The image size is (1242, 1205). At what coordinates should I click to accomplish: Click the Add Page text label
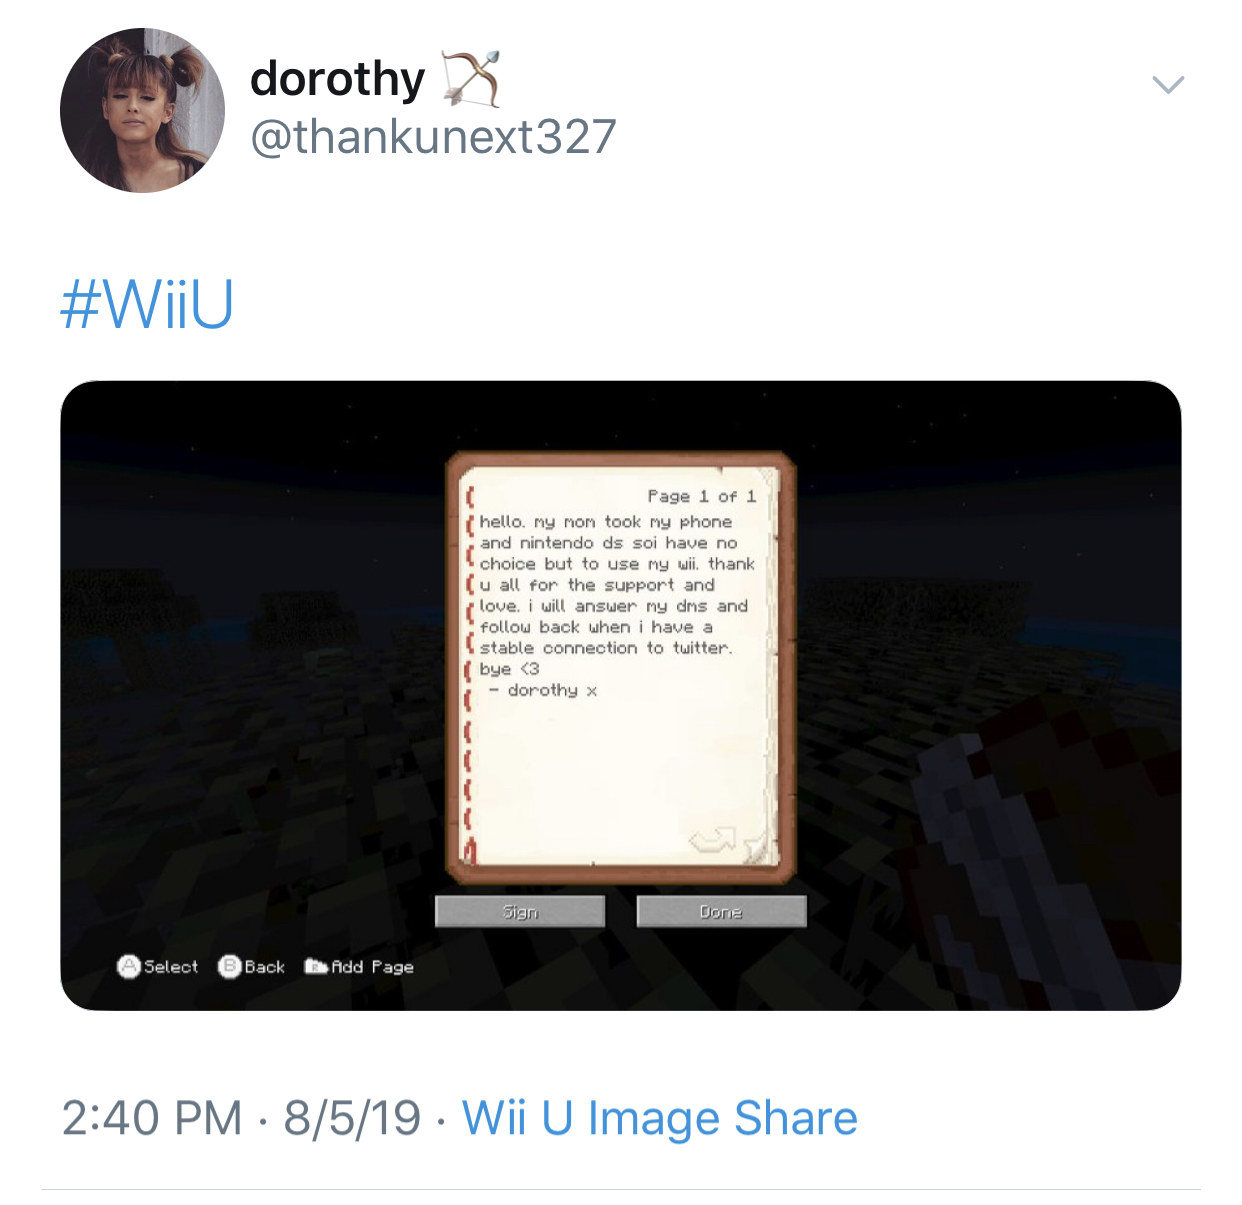click(x=372, y=967)
